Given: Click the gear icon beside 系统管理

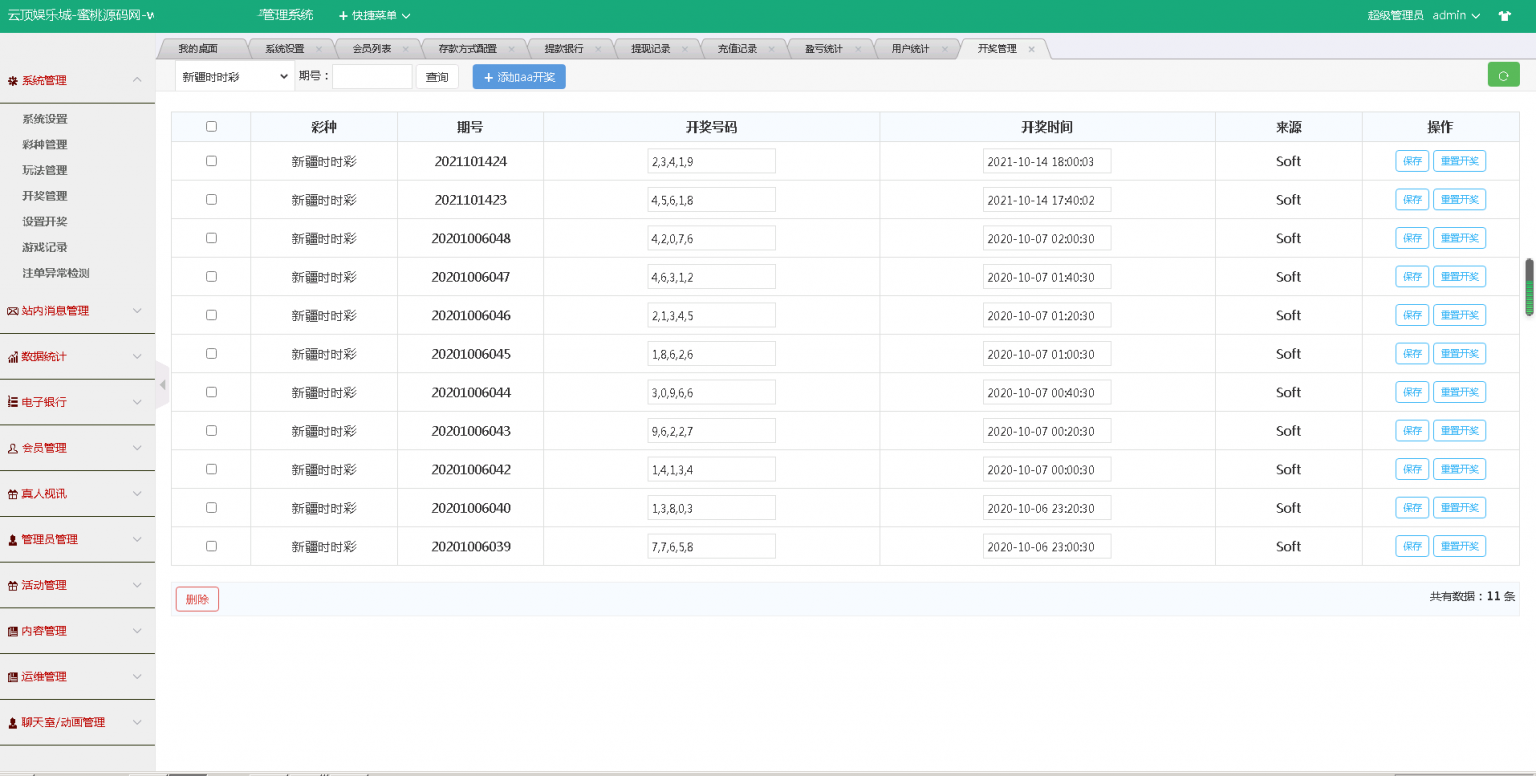Looking at the screenshot, I should 13,81.
